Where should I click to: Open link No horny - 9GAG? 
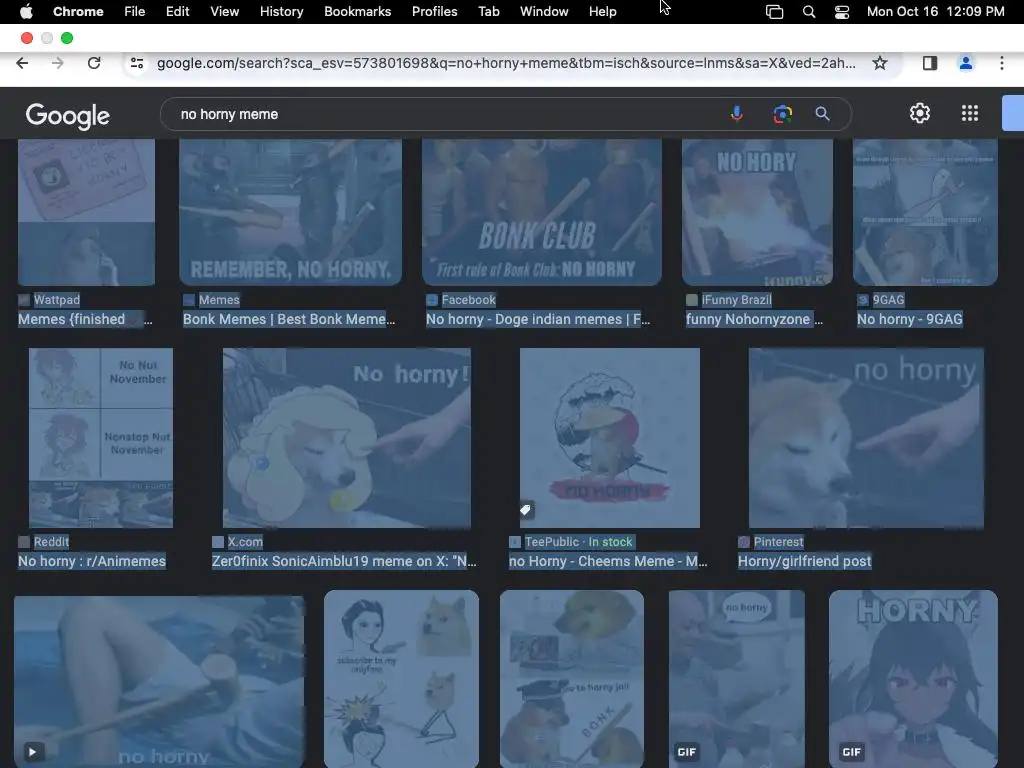click(x=910, y=319)
